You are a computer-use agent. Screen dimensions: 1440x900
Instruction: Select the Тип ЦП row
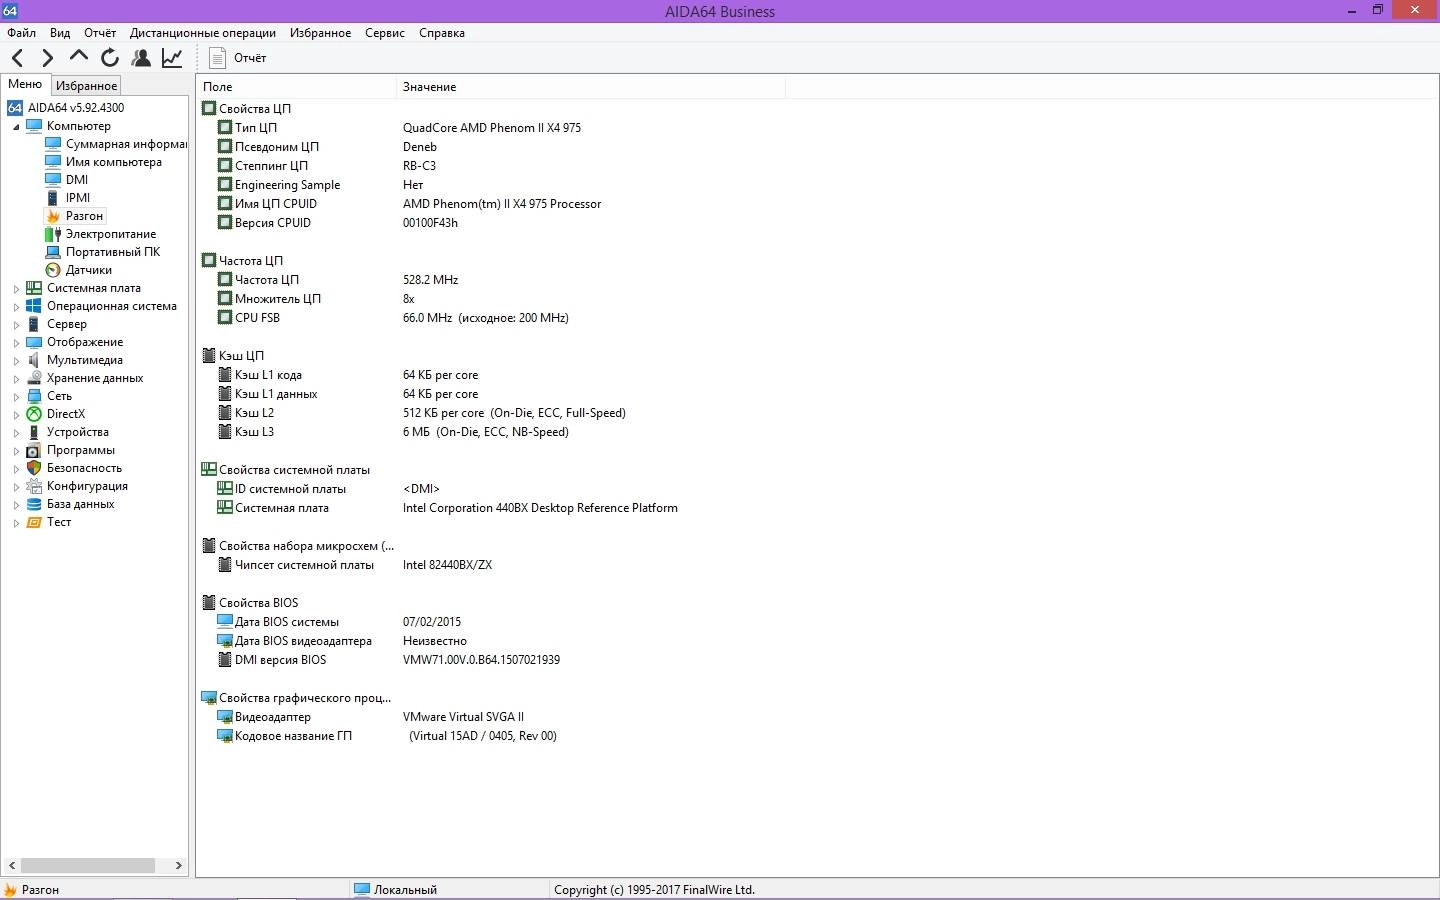click(491, 128)
